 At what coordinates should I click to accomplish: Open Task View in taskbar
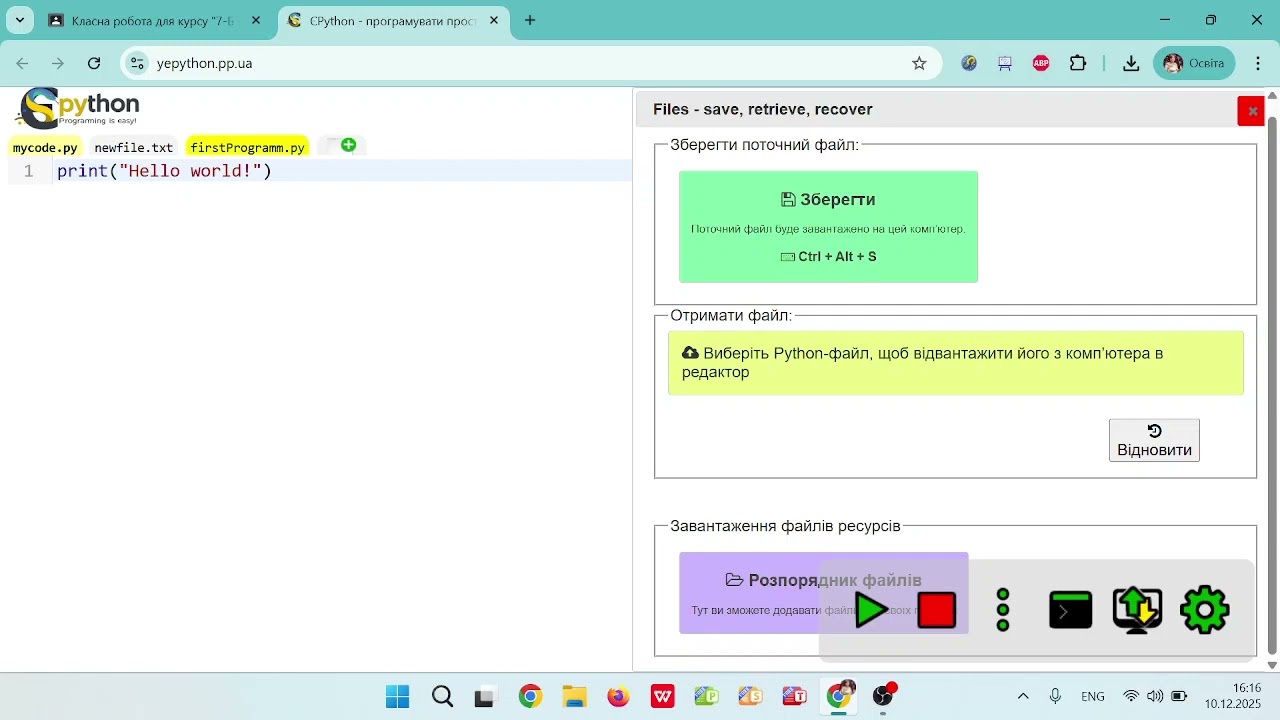pyautogui.click(x=486, y=696)
